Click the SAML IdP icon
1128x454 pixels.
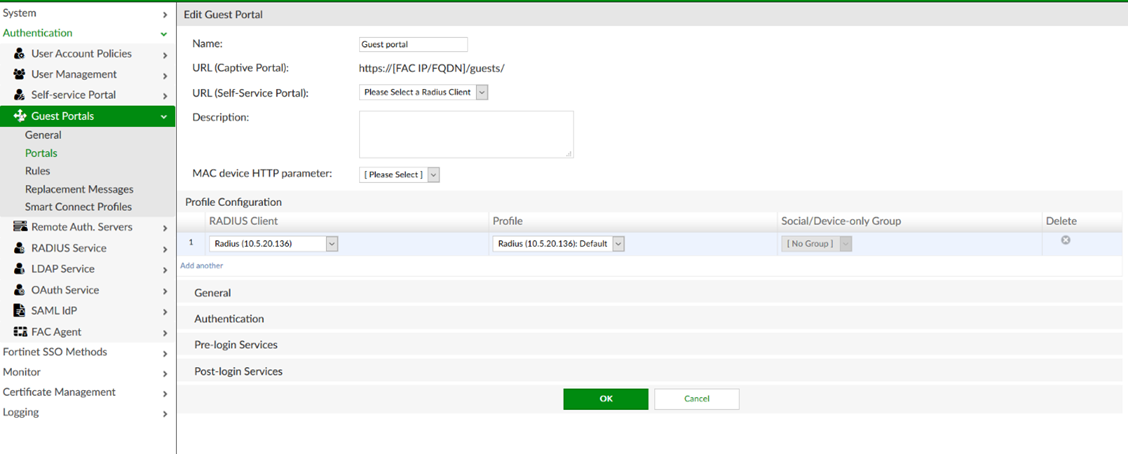[x=20, y=311]
